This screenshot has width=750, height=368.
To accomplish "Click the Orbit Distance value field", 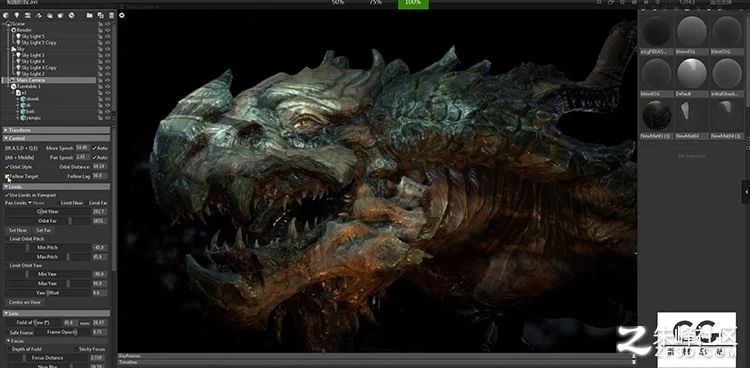I will [x=99, y=167].
